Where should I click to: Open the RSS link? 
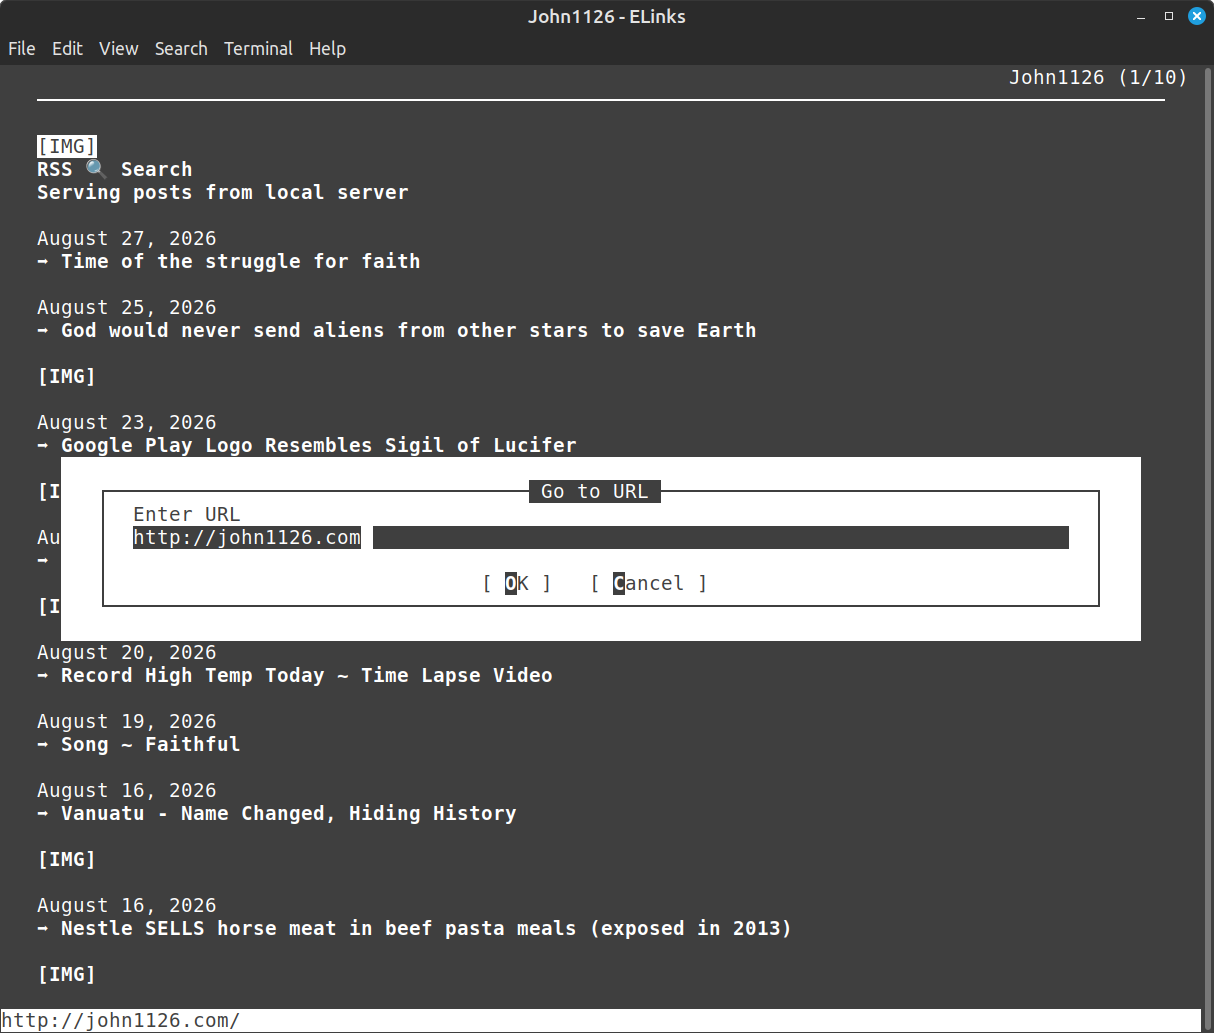(x=55, y=170)
